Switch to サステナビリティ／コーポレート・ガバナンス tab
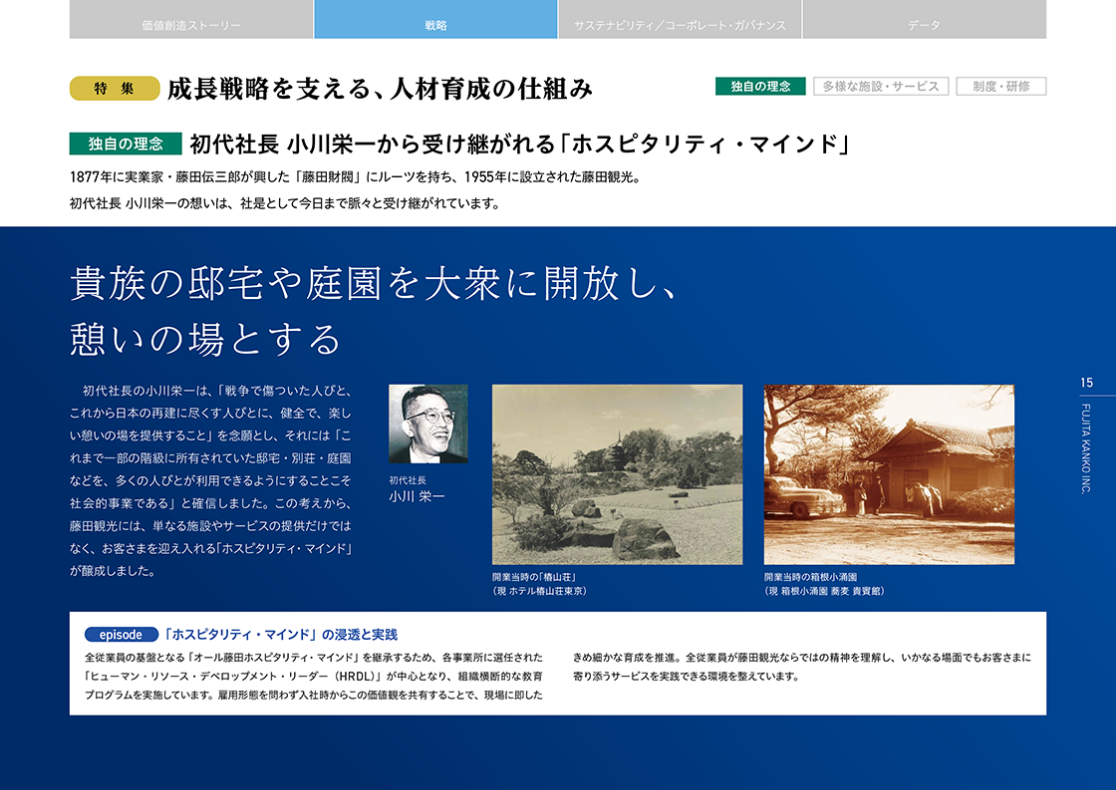Screen dimensions: 1116x790 (x=680, y=19)
